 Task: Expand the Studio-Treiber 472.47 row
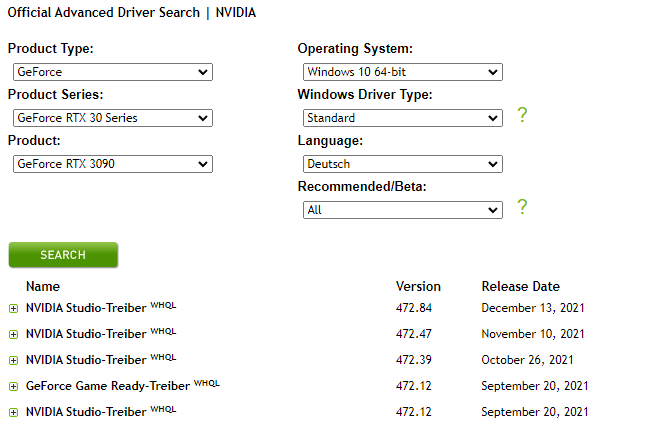coord(13,334)
